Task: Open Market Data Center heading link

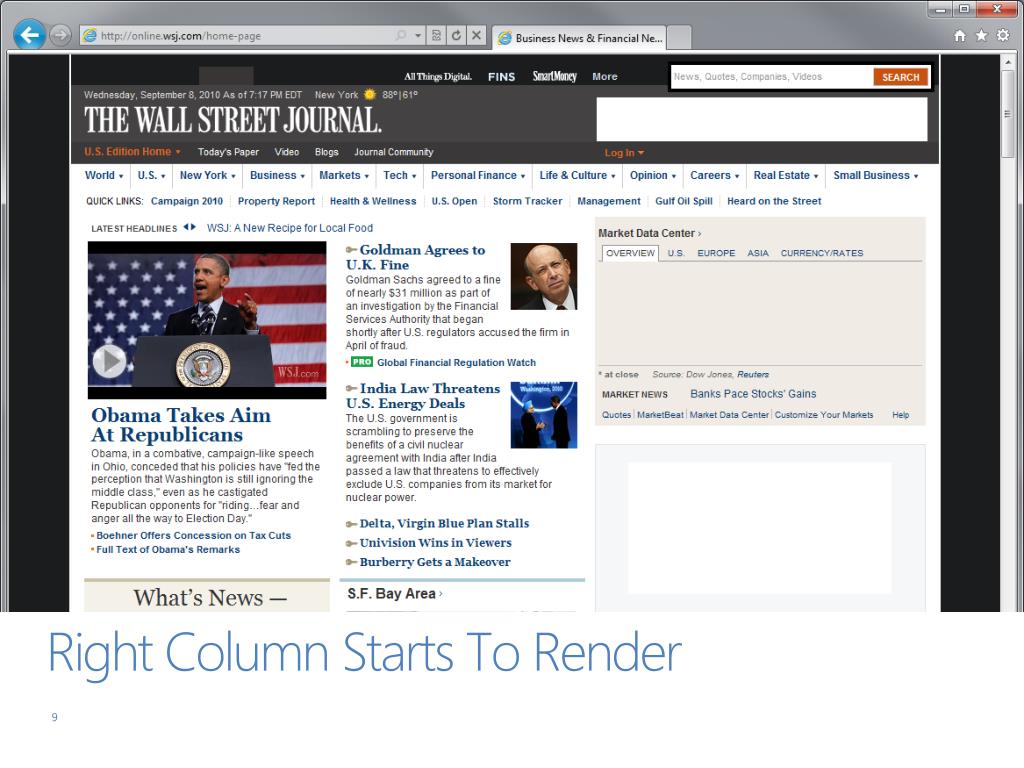Action: [649, 233]
